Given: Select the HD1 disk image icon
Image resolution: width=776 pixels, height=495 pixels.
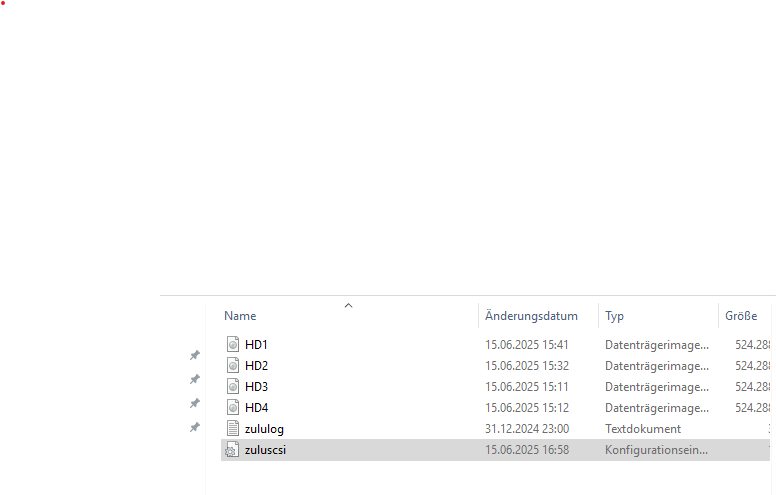Looking at the screenshot, I should coord(233,344).
